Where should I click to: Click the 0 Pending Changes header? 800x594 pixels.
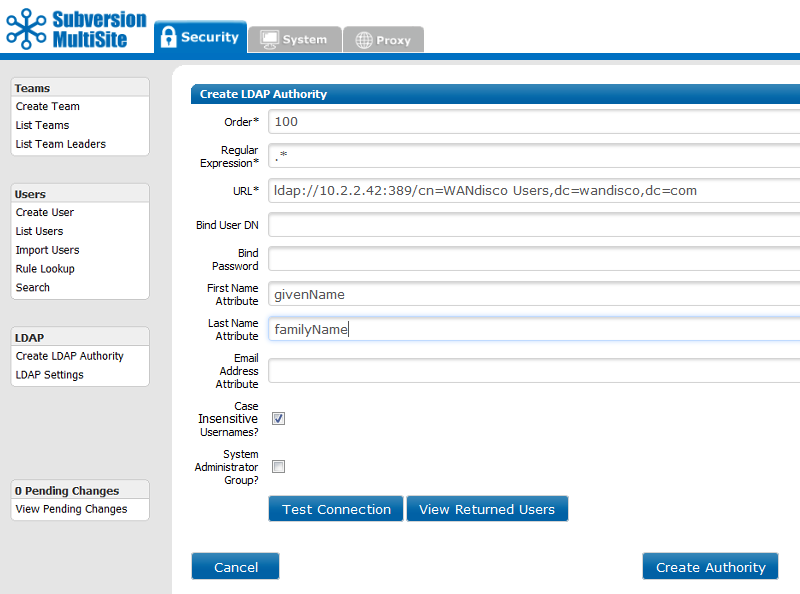click(80, 490)
